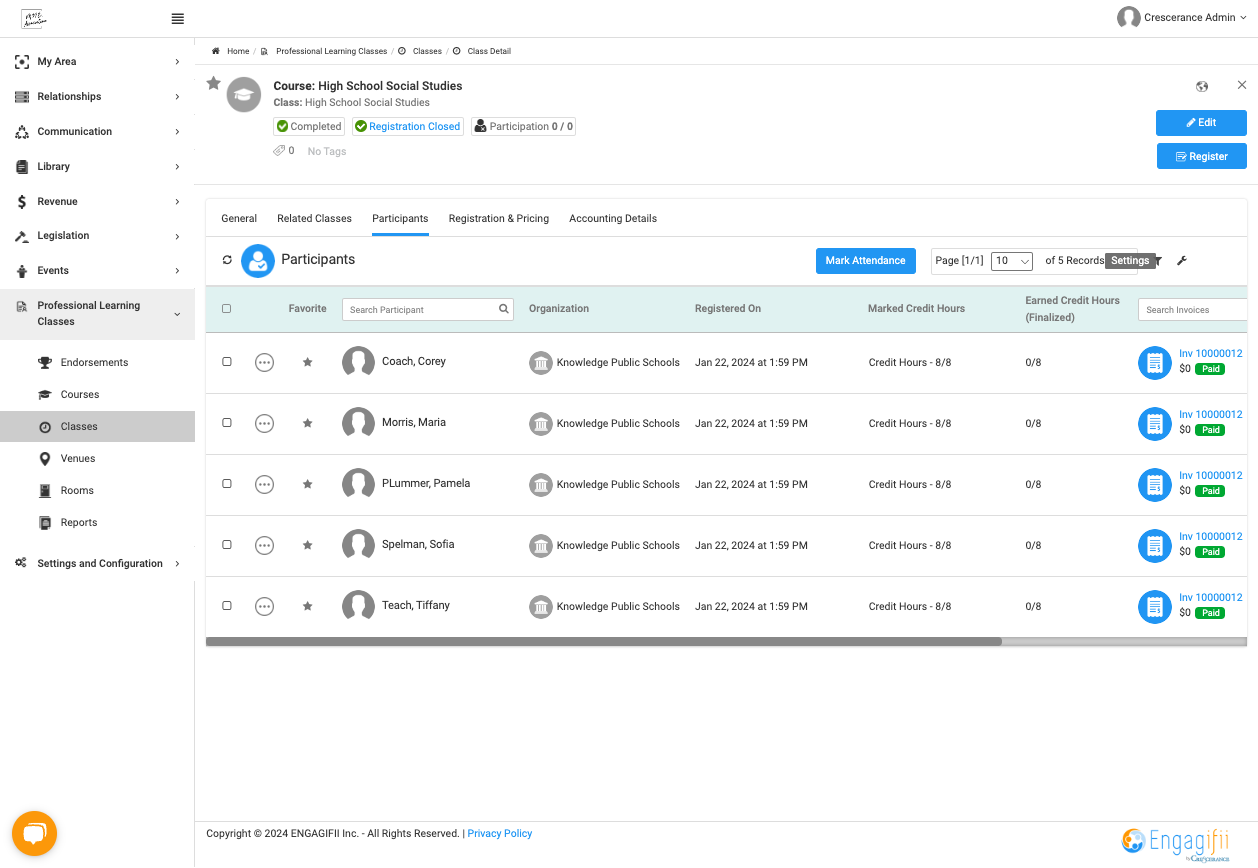The image size is (1258, 868).
Task: Toggle the hamburger sidebar menu icon
Action: point(177,18)
